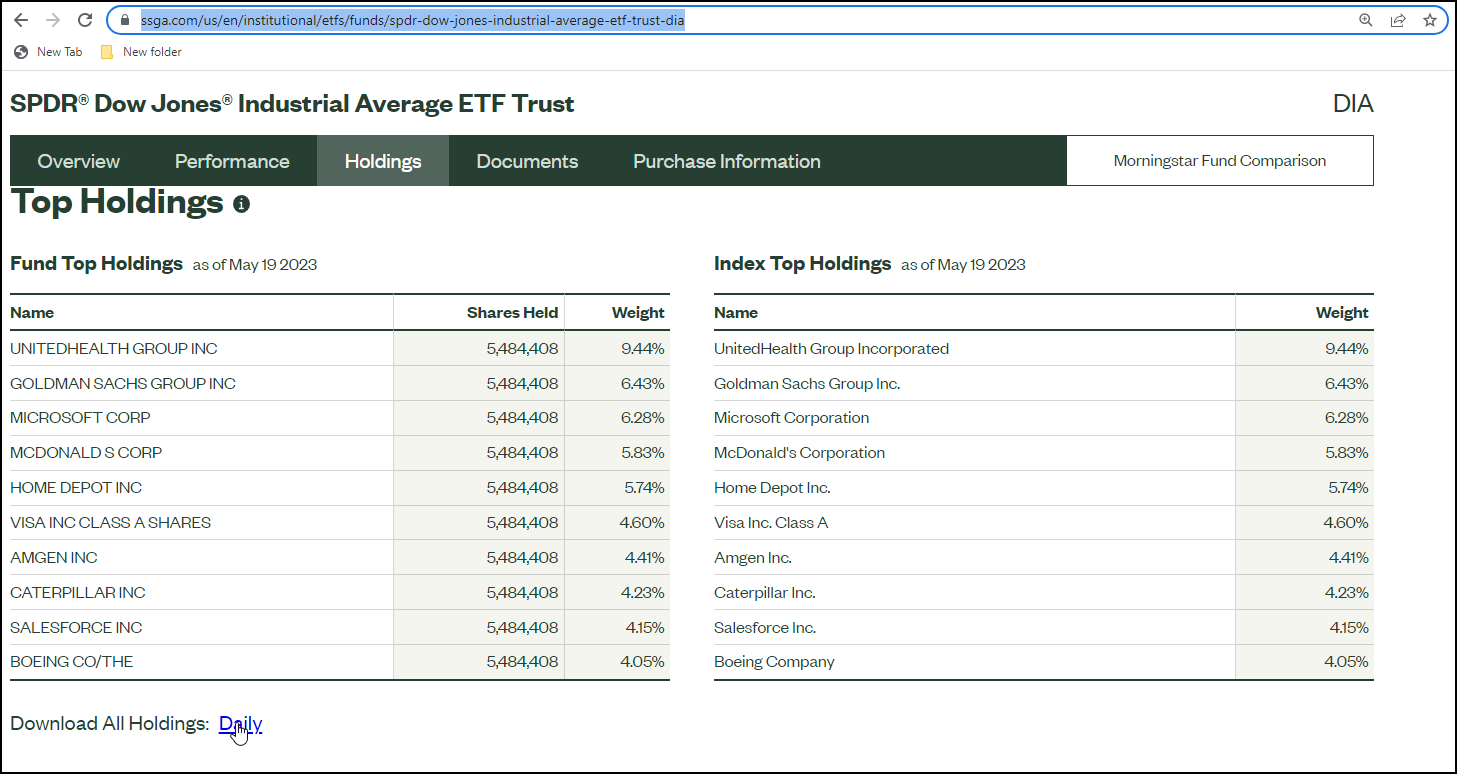The width and height of the screenshot is (1457, 774).
Task: Click the fund table Weight column header
Action: 638,313
